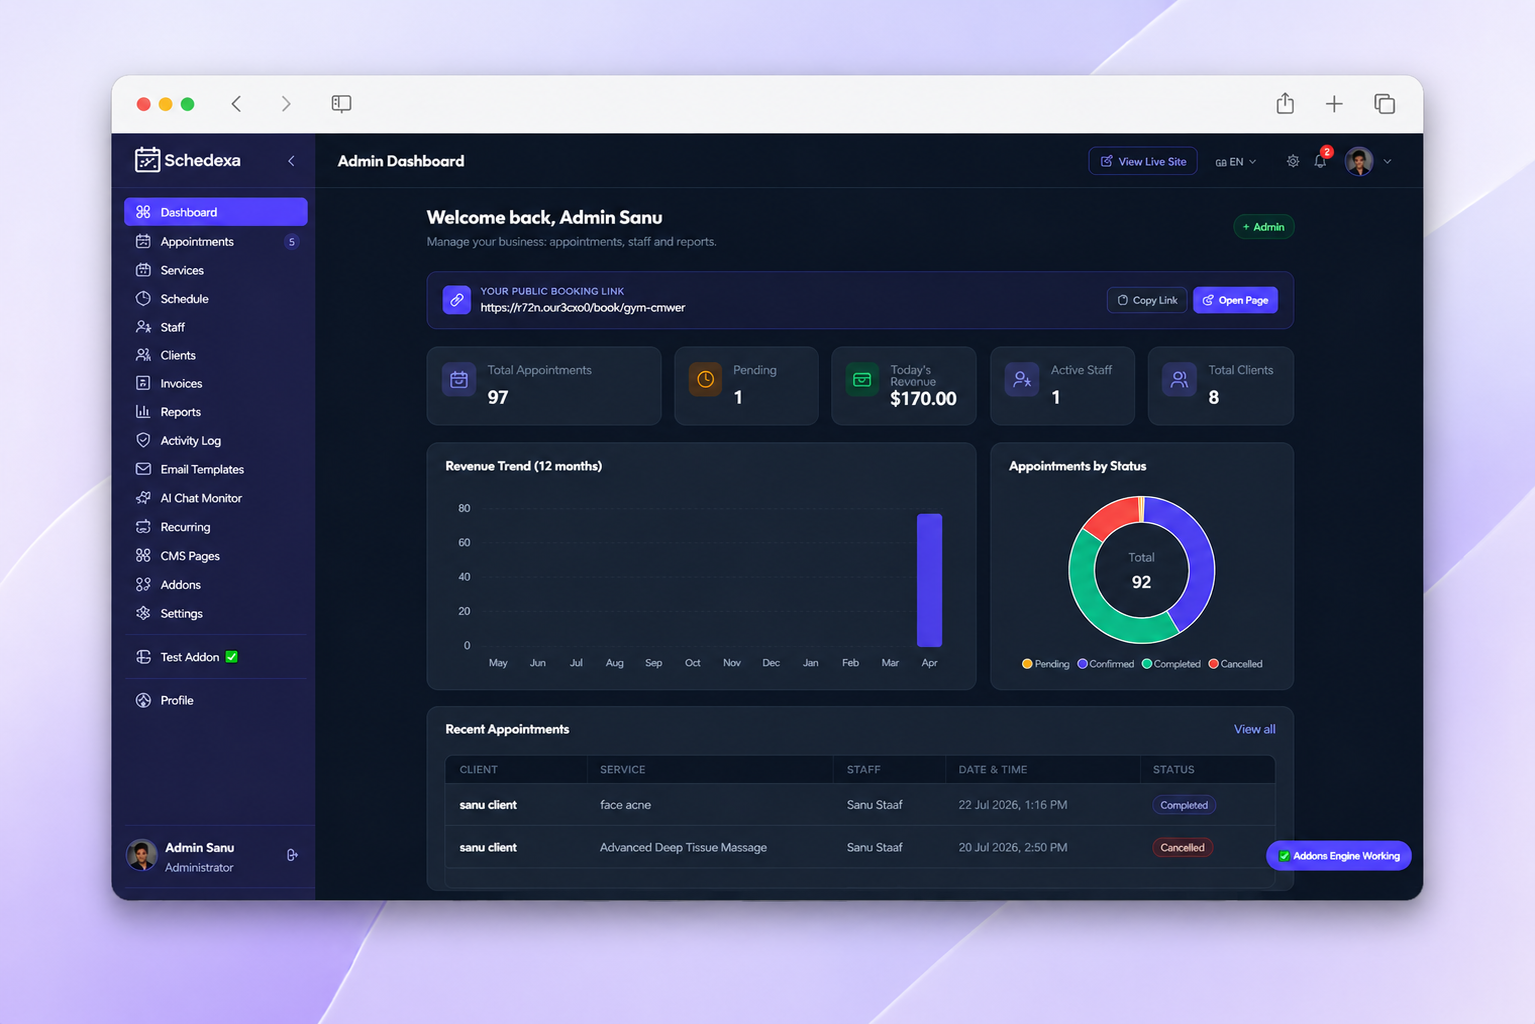1535x1024 pixels.
Task: Click the Email Templates envelope icon
Action: (x=143, y=469)
